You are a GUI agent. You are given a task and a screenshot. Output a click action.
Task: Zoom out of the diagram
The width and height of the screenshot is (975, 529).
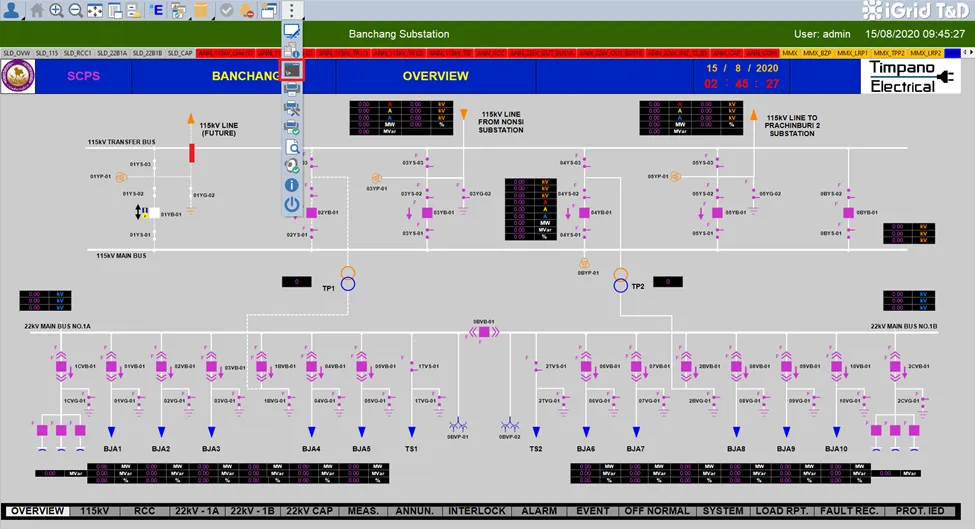pyautogui.click(x=76, y=10)
